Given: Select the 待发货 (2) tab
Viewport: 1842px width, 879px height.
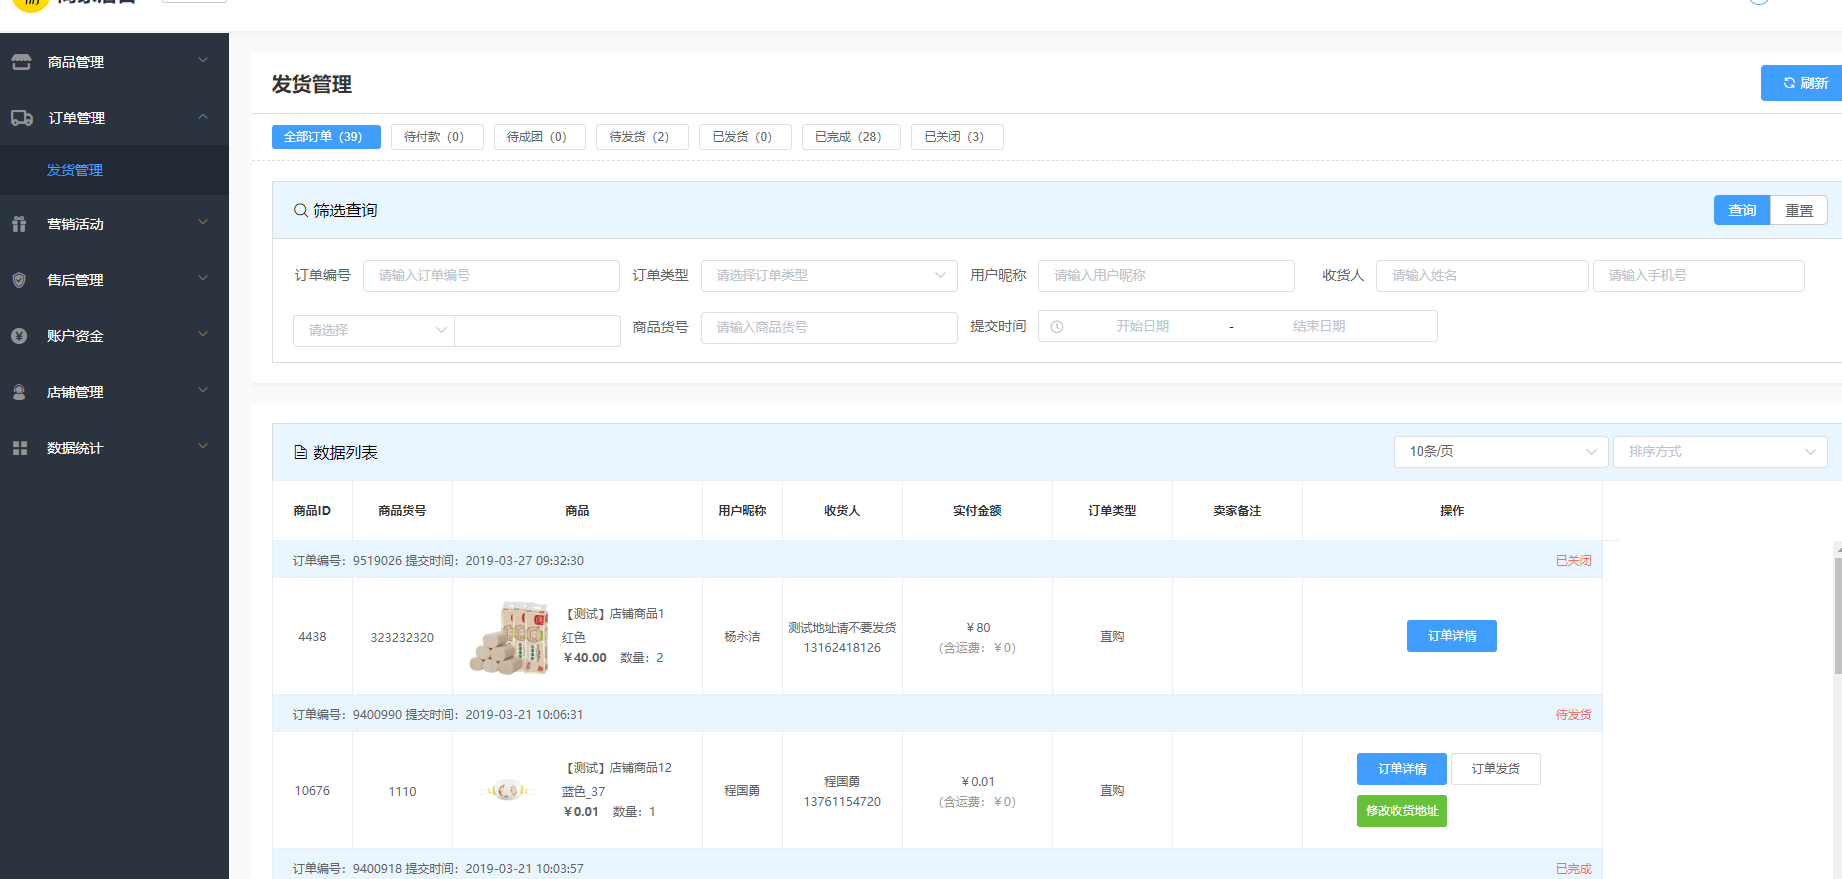Looking at the screenshot, I should click(x=642, y=137).
